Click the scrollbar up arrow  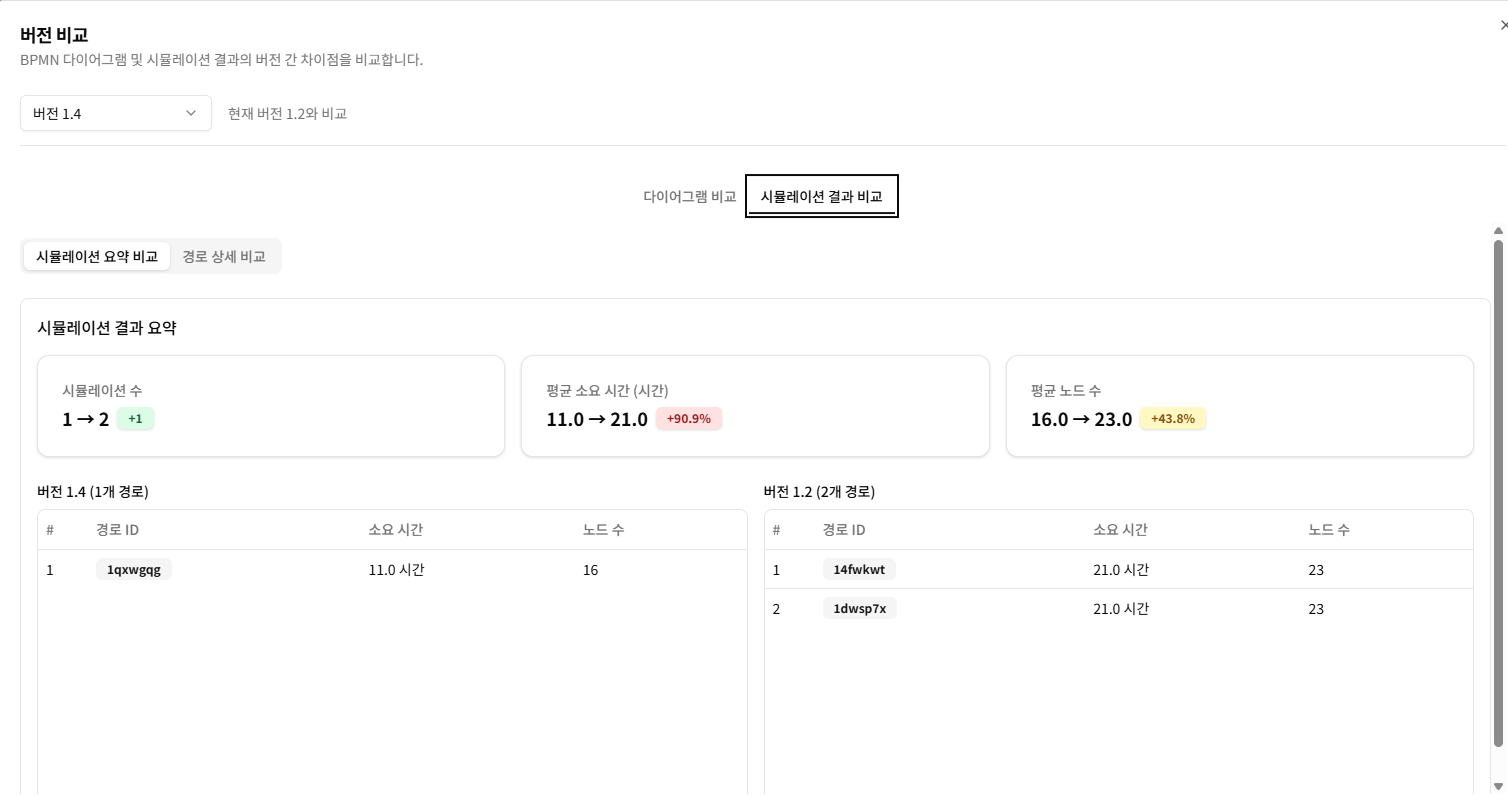click(x=1498, y=231)
